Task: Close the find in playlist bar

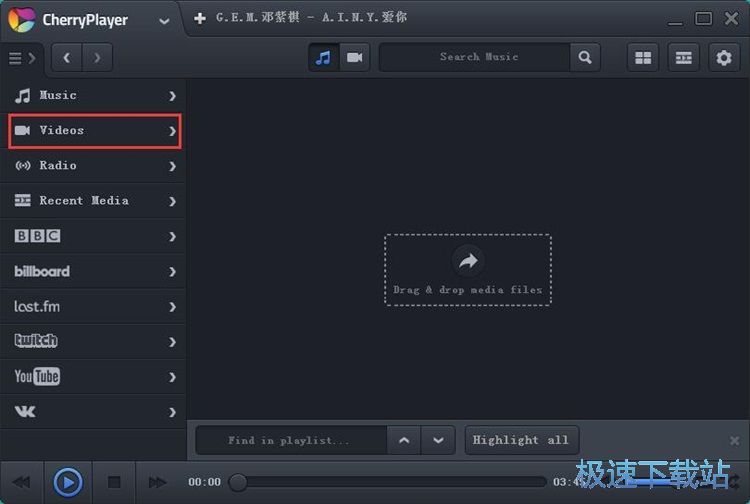Action: click(x=735, y=440)
